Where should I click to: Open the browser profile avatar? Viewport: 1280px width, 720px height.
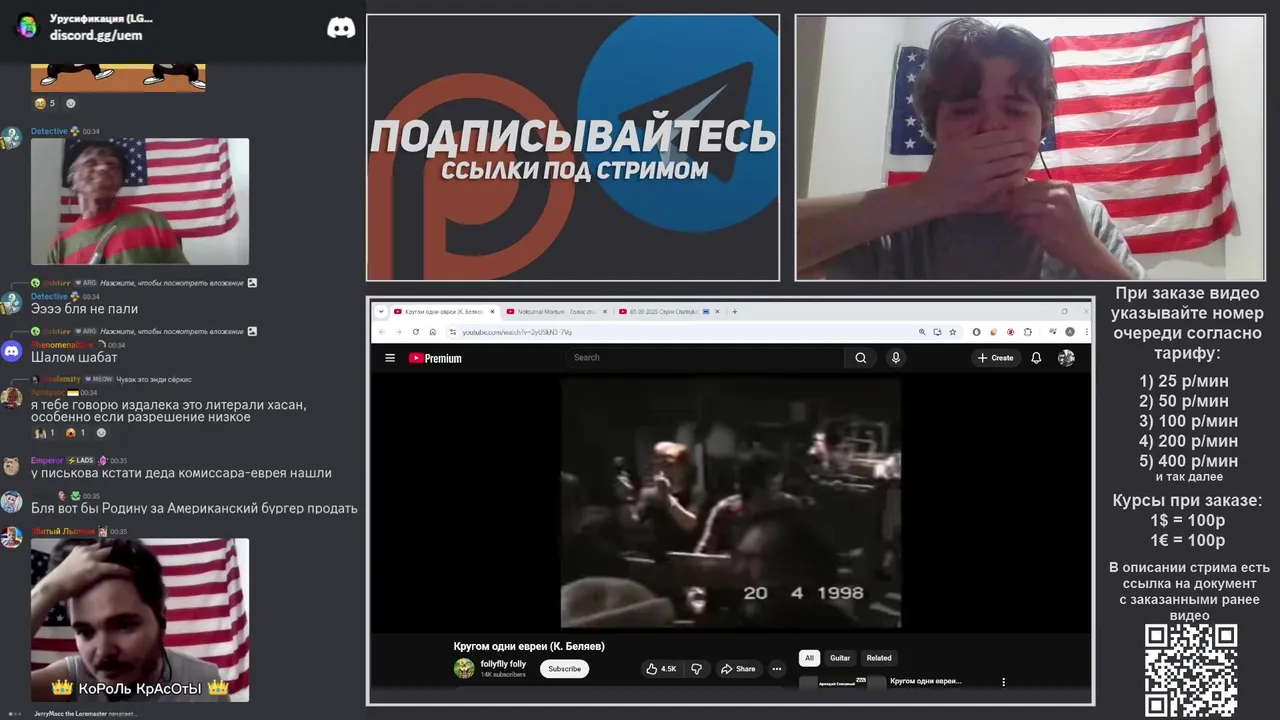[1069, 332]
